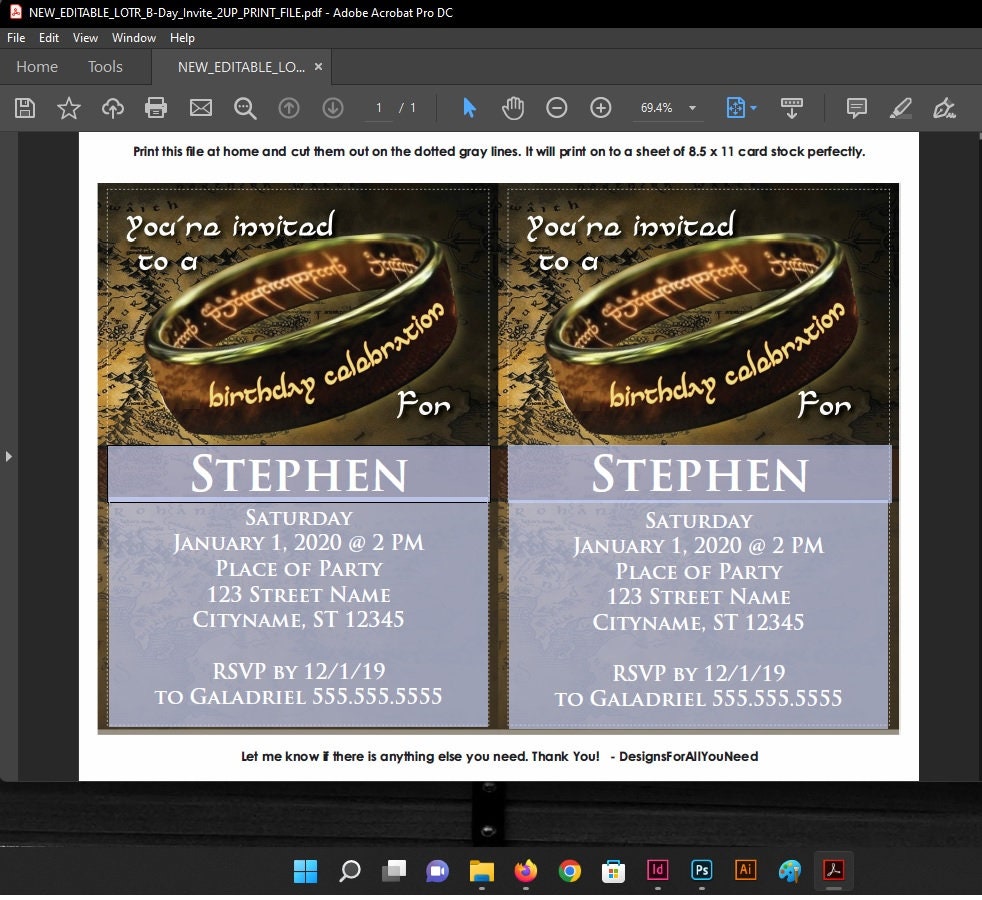The image size is (982, 900).
Task: Open the Home tab
Action: tap(37, 67)
